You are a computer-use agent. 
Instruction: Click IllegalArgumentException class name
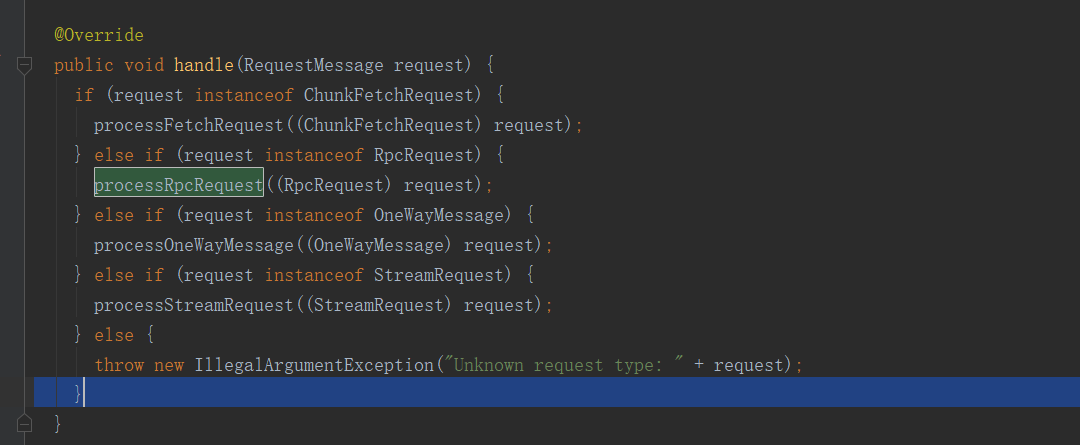point(314,364)
